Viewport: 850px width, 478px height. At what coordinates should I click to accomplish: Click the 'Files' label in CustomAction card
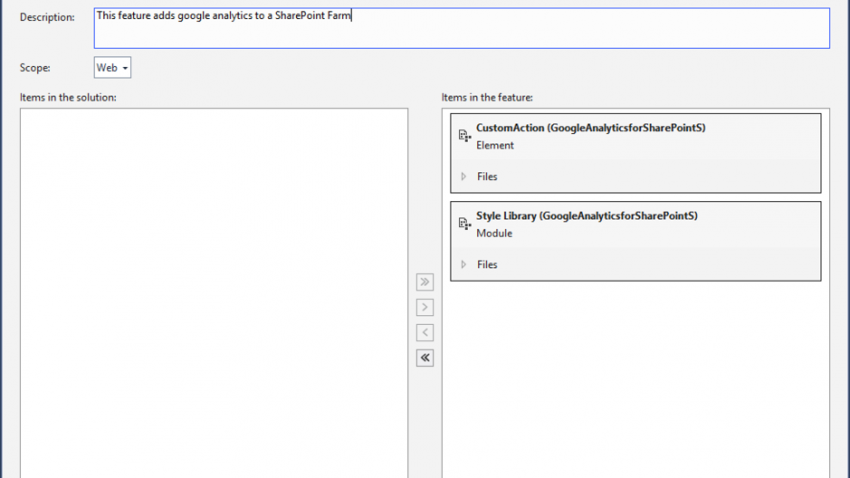pyautogui.click(x=487, y=176)
